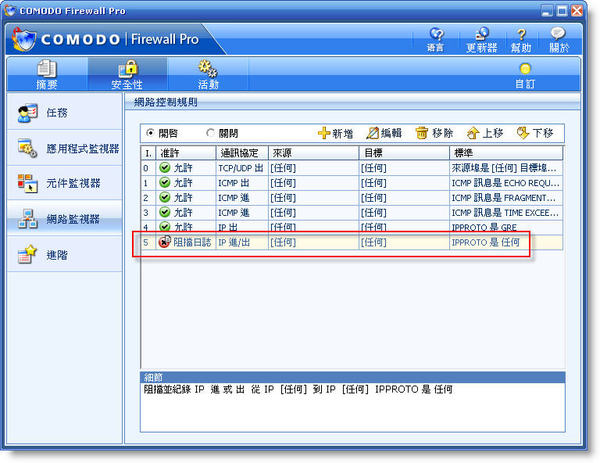The width and height of the screenshot is (600, 463).
Task: Click the pencil edit icon
Action: (x=372, y=133)
